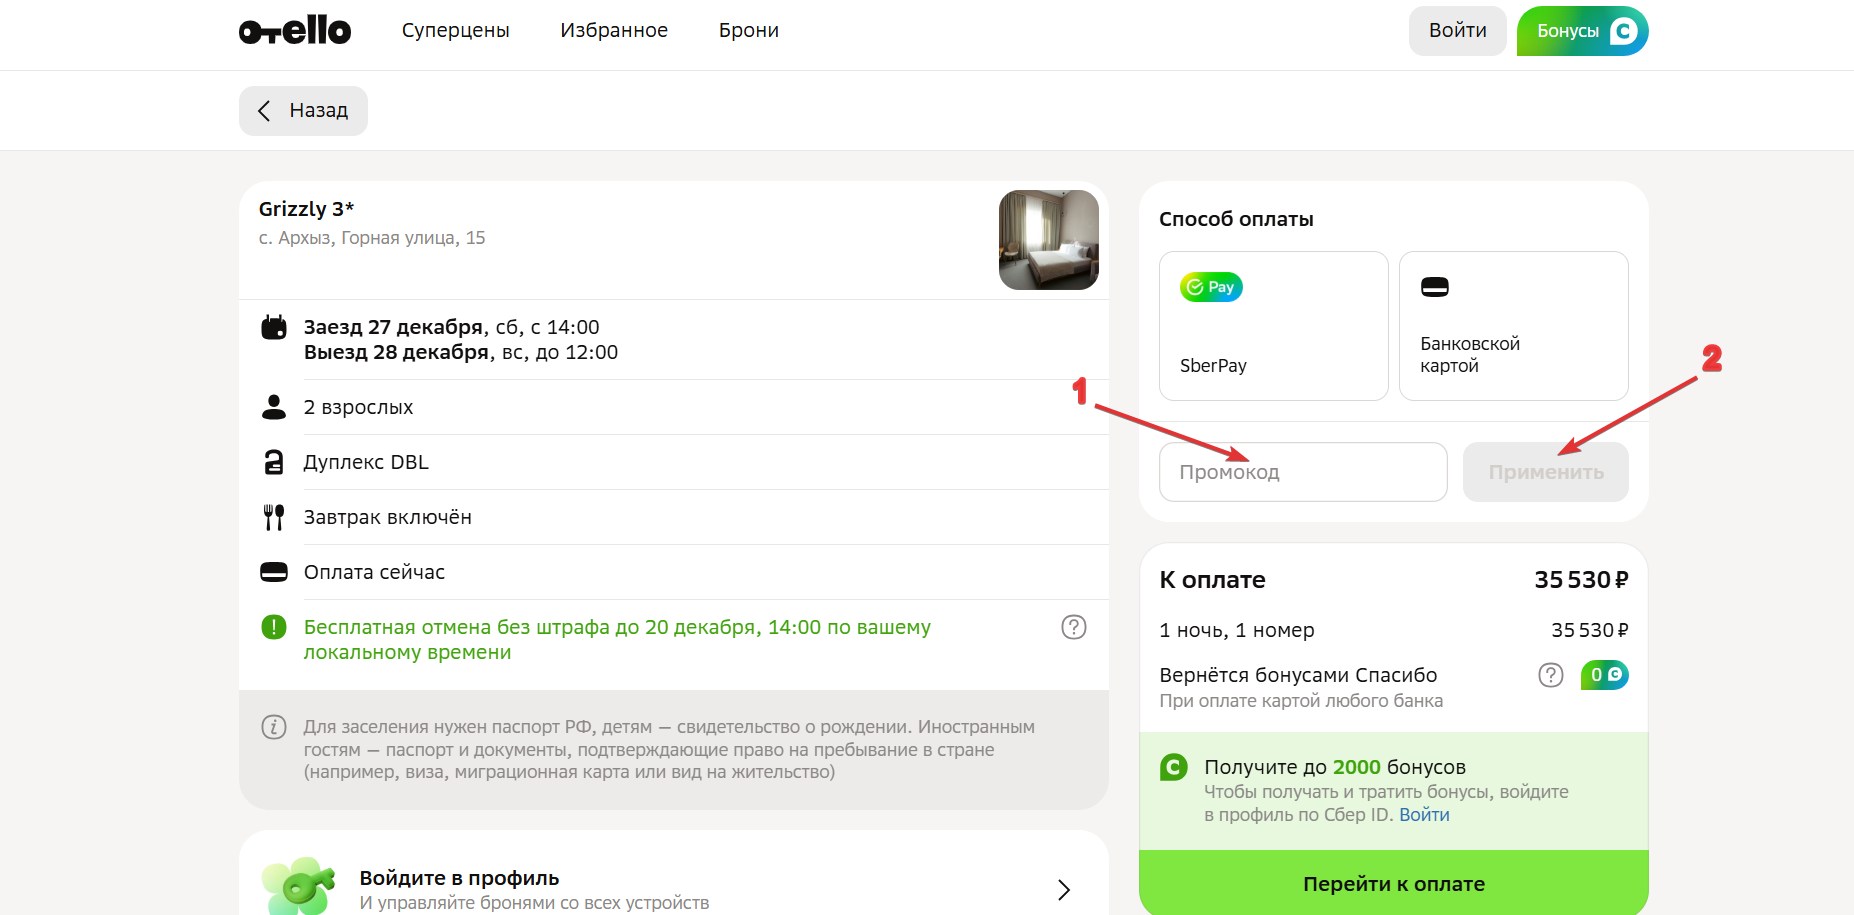
Task: Click the help icon near Спасибо bonuses
Action: tap(1550, 675)
